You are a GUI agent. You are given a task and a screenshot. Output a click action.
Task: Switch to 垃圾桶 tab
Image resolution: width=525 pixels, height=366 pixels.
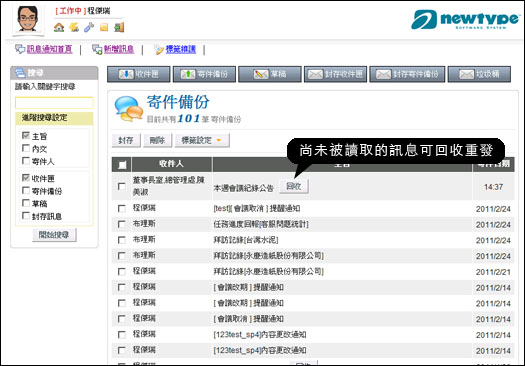pyautogui.click(x=479, y=74)
